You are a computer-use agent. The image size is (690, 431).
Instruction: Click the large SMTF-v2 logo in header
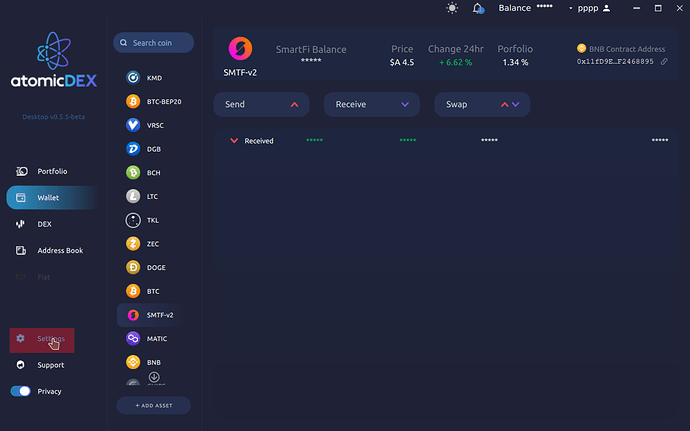tap(240, 48)
